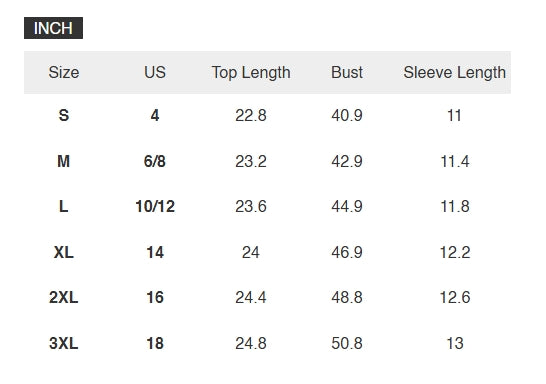Click size S row label
This screenshot has height=384, width=546.
[64, 115]
